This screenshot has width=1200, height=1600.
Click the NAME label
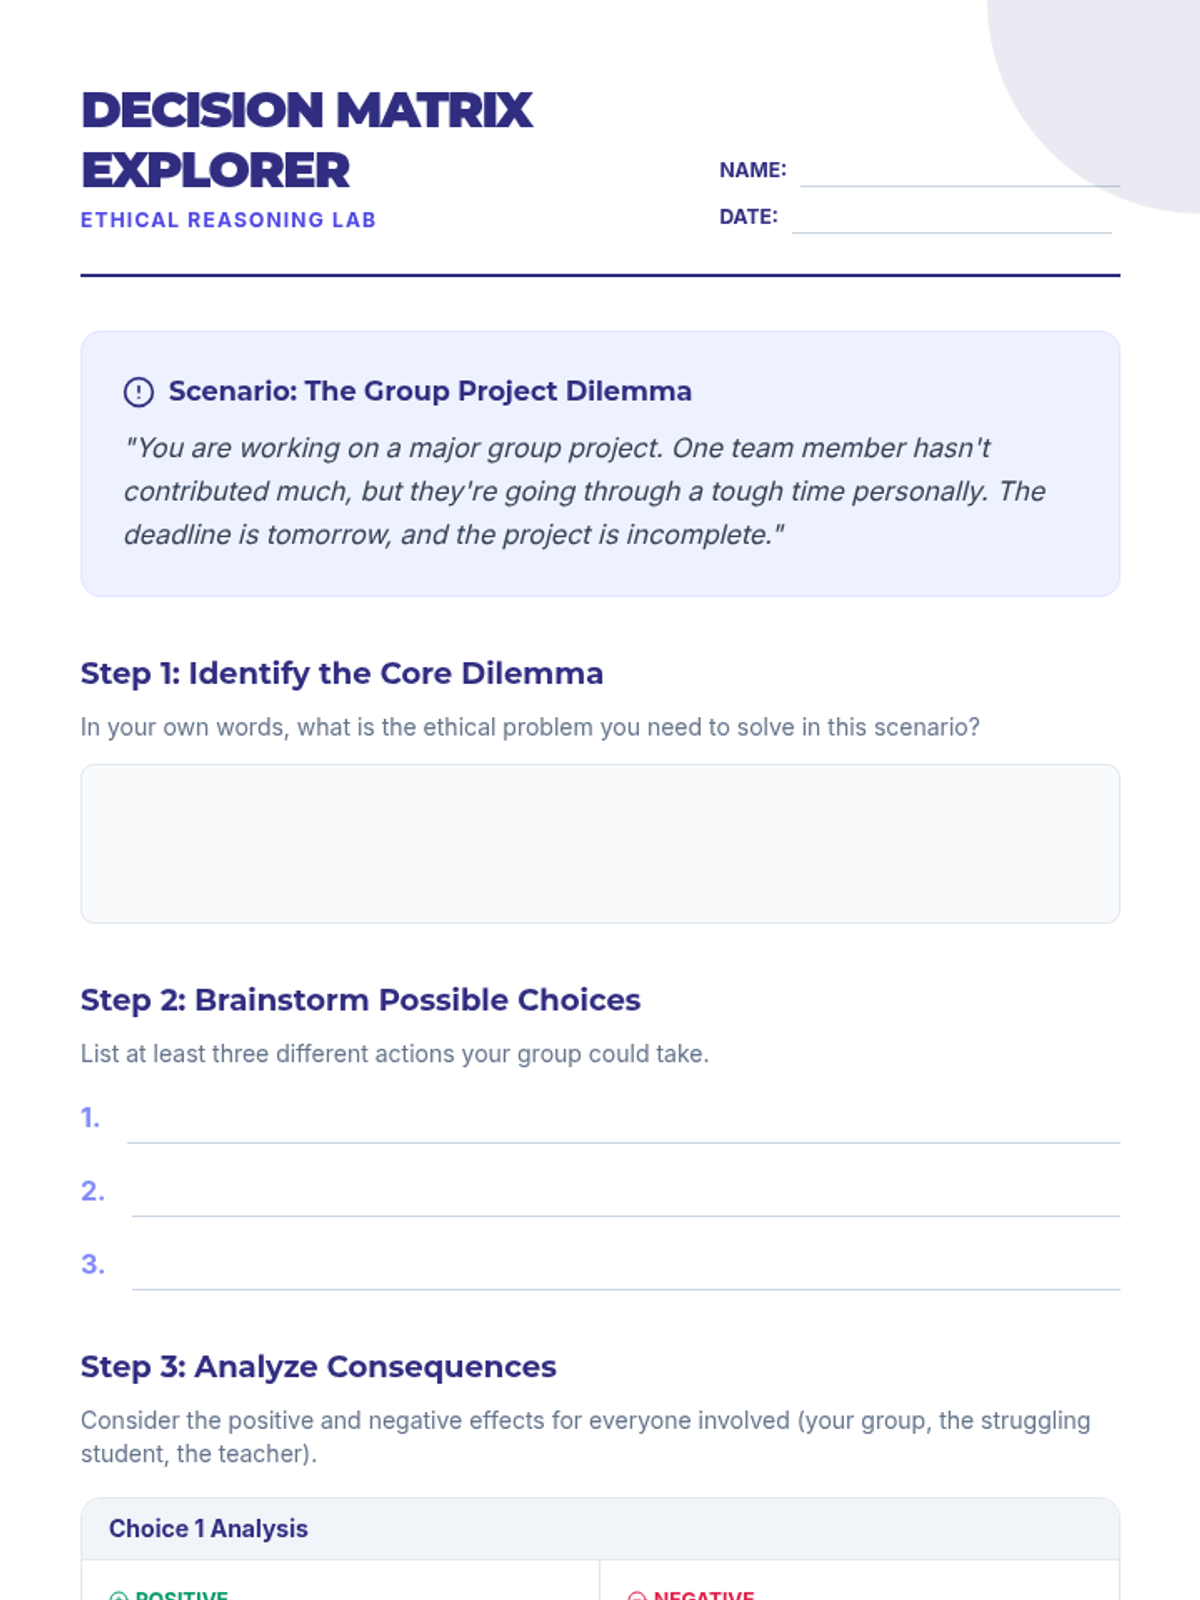[752, 170]
